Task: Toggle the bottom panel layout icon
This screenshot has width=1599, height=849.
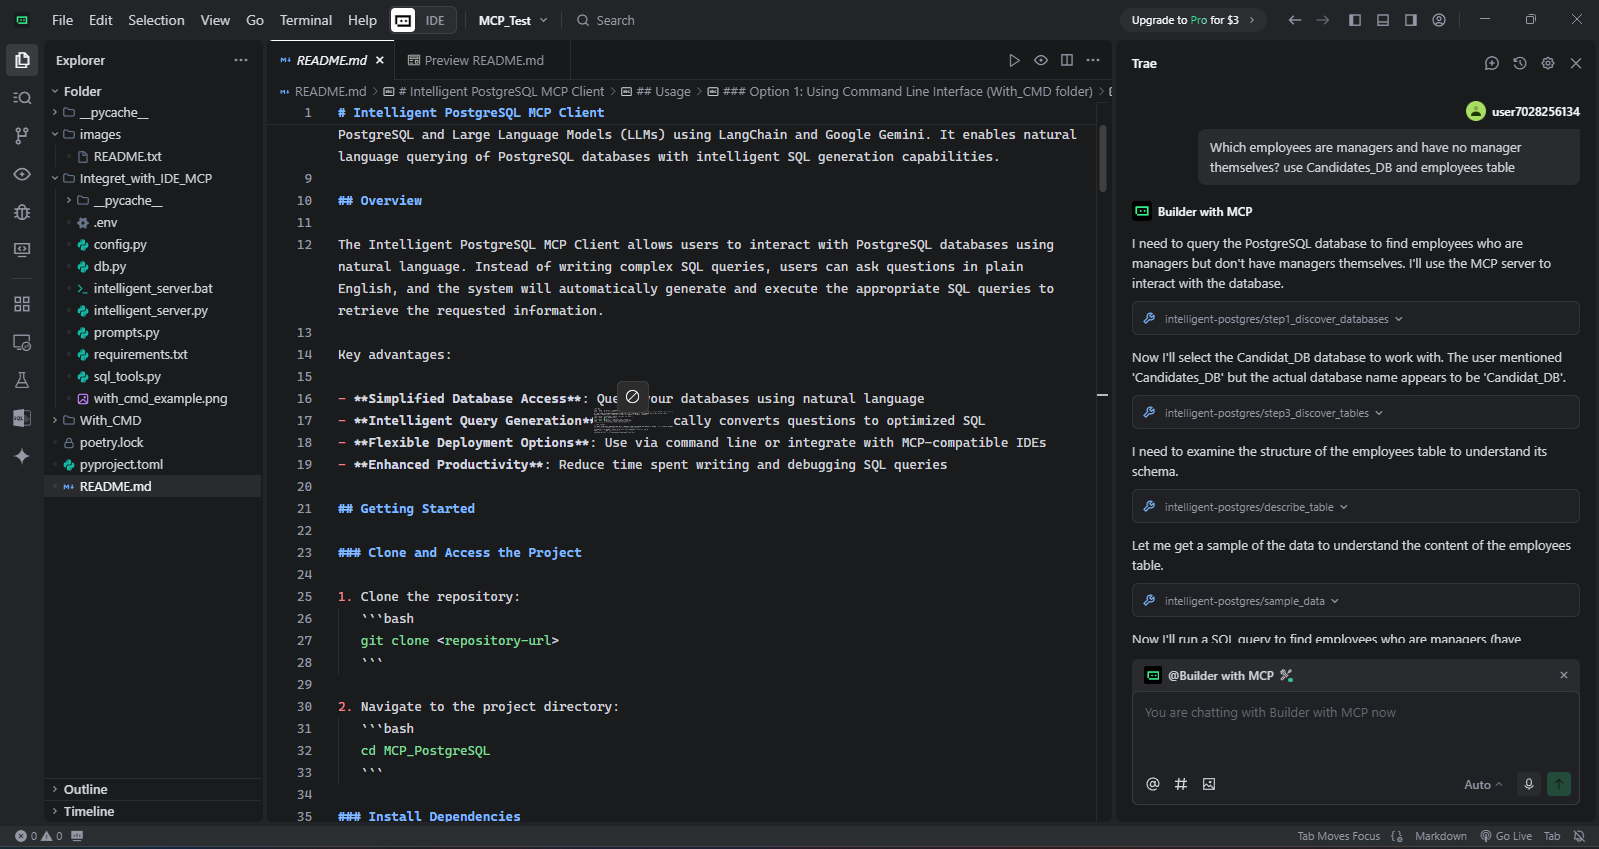Action: pyautogui.click(x=1383, y=20)
